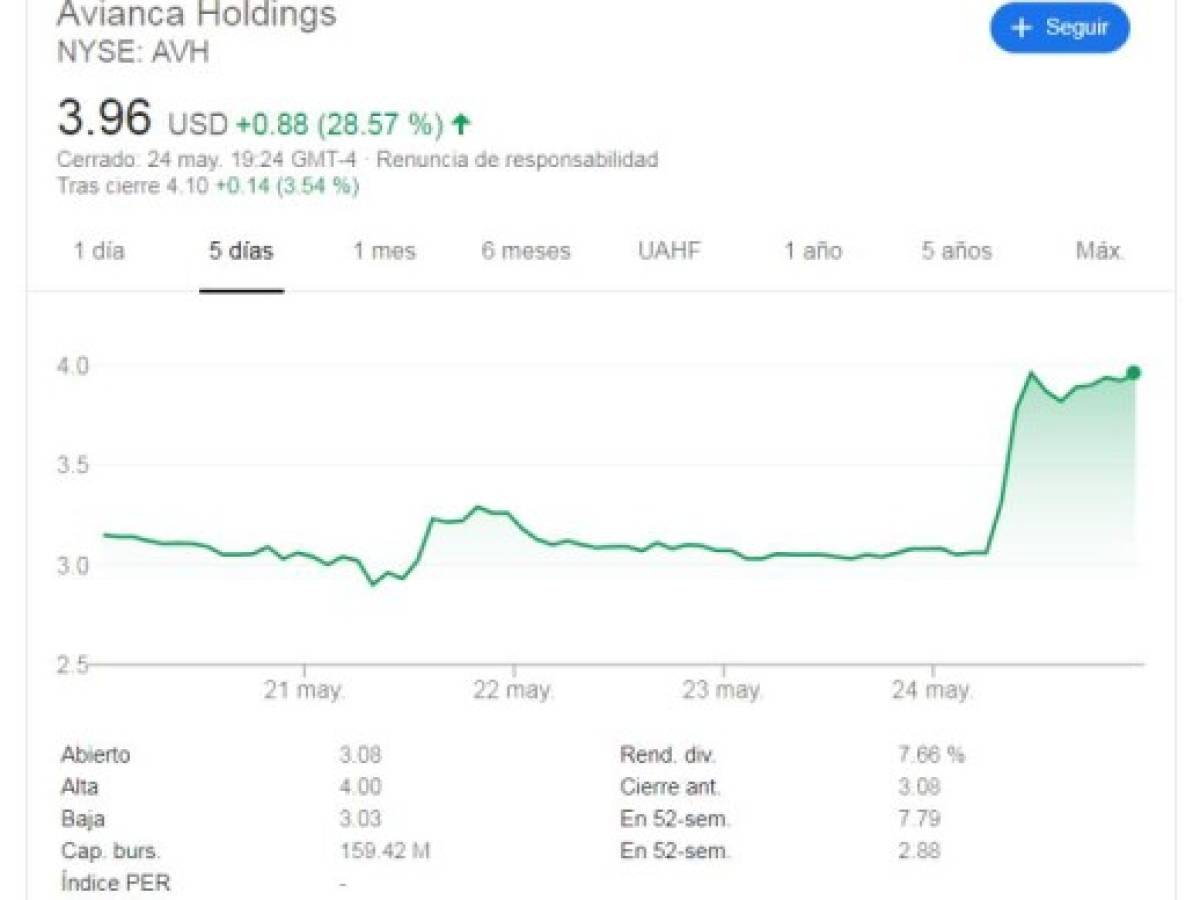Screen dimensions: 1200x900
Task: Click the "4.00" high value
Action: point(360,787)
